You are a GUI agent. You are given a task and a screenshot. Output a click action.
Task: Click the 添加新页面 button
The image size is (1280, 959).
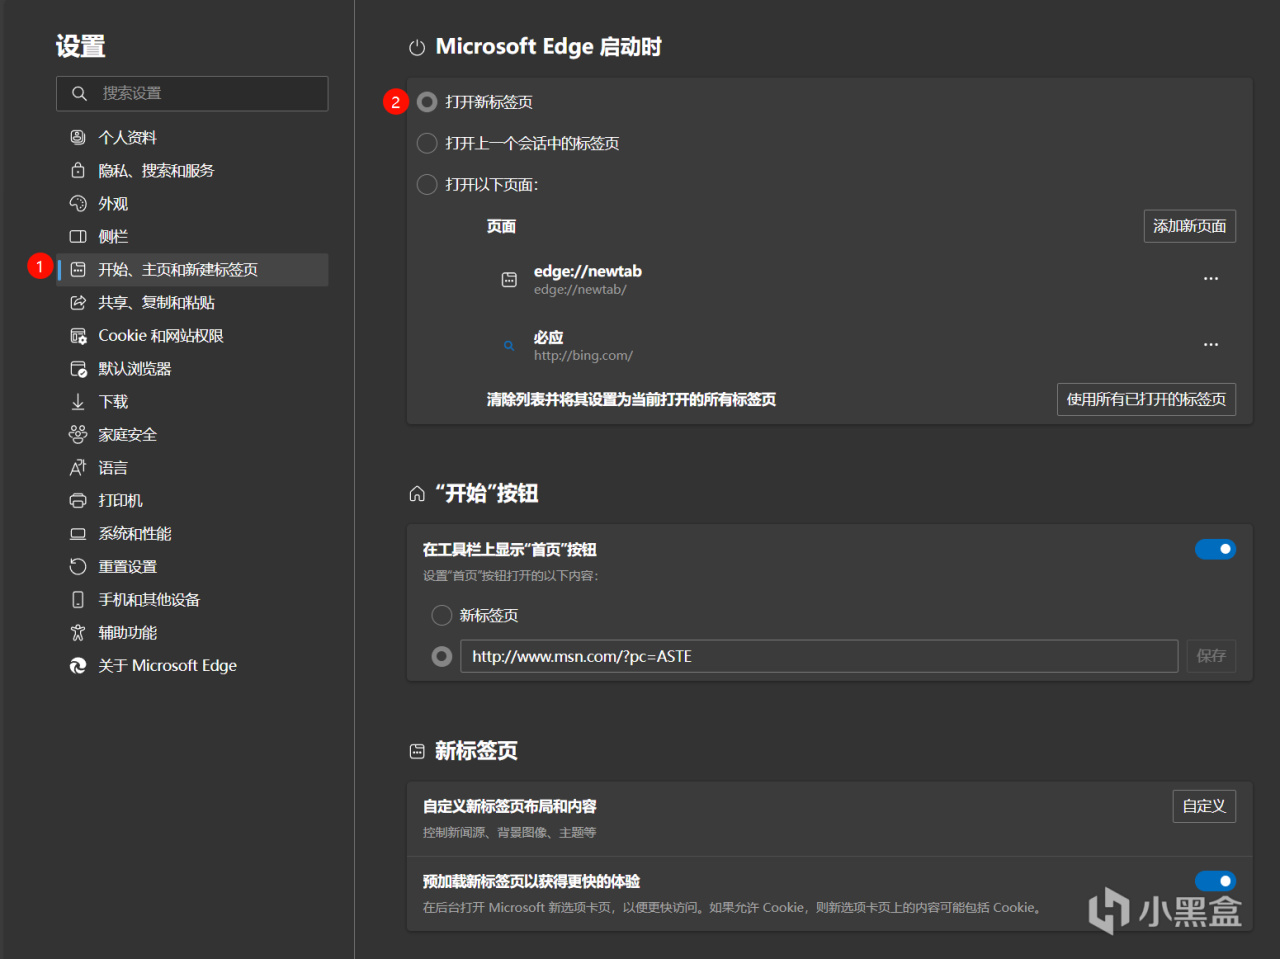click(1190, 226)
